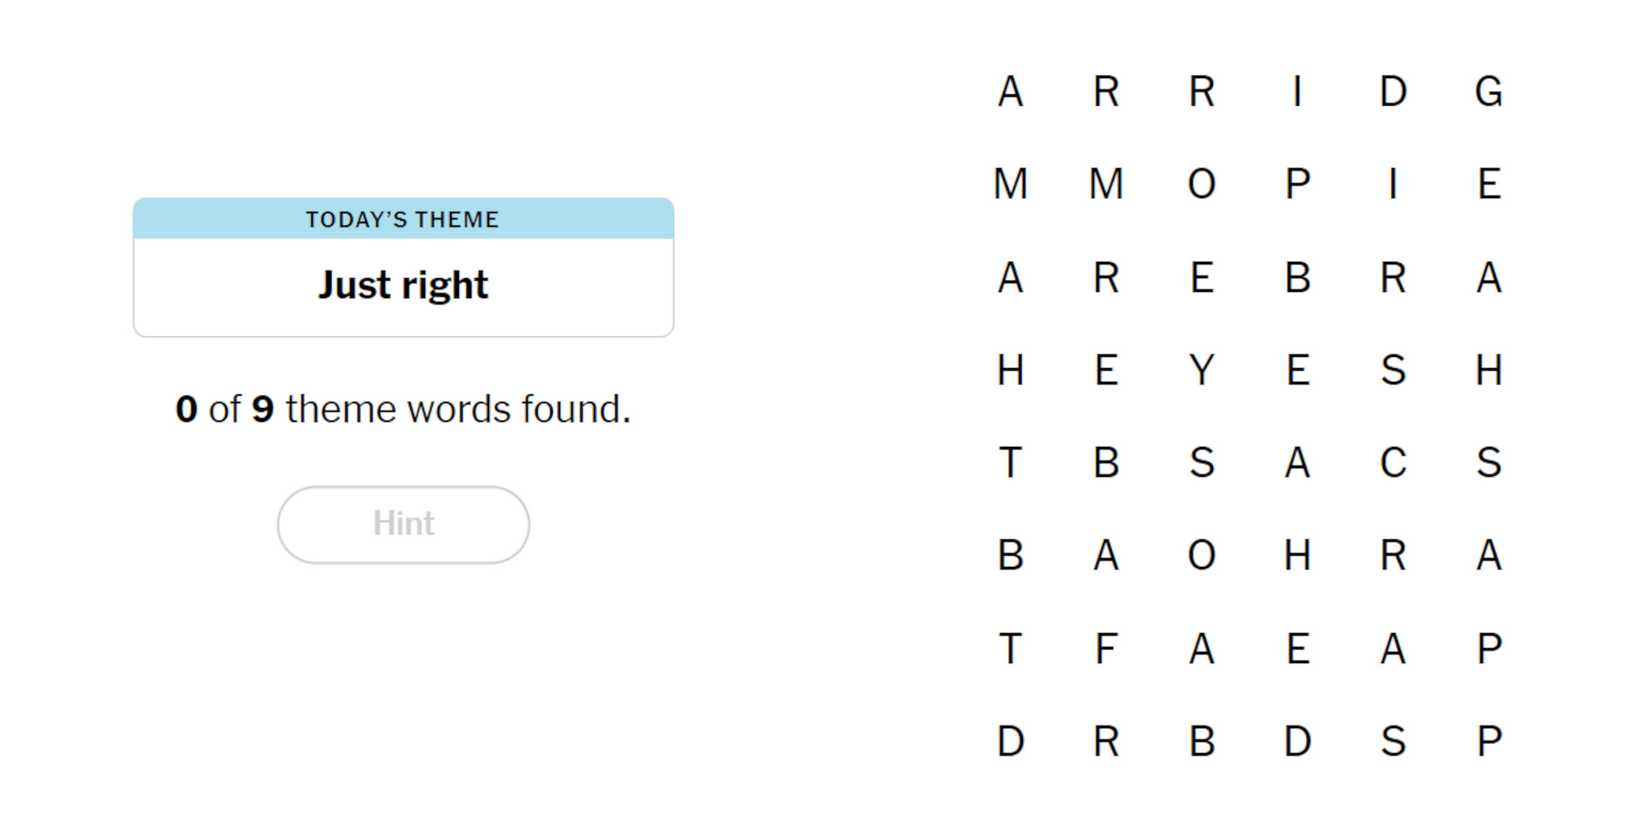
Task: Click the "Just right" theme card
Action: pos(403,285)
